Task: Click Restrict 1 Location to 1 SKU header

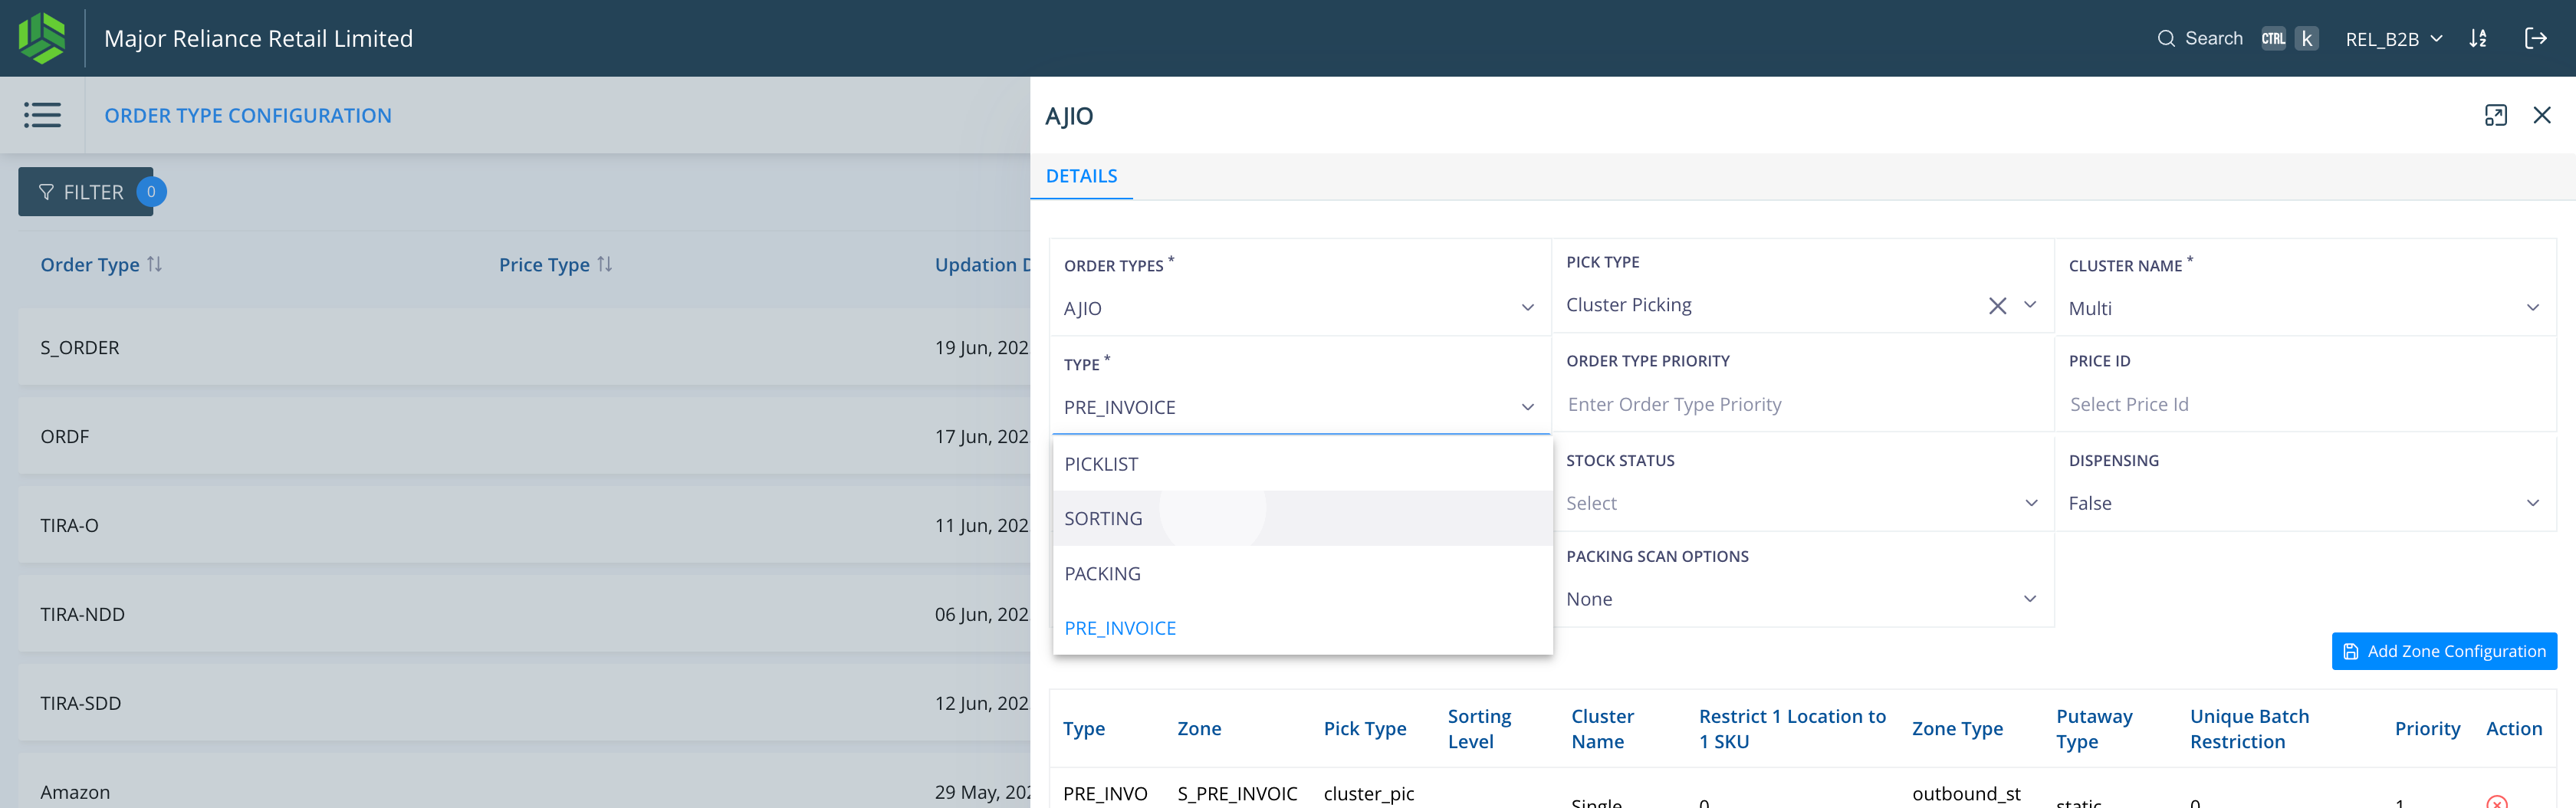Action: coord(1792,729)
